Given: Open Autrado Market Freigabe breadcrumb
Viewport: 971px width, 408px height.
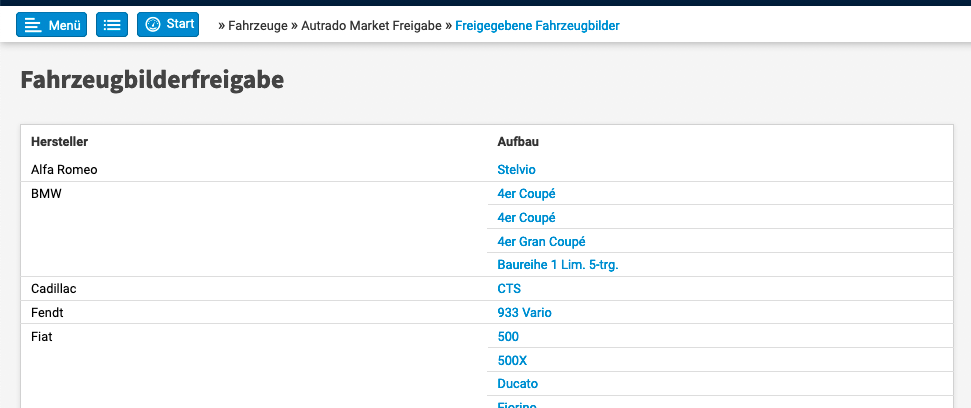Looking at the screenshot, I should (x=371, y=25).
